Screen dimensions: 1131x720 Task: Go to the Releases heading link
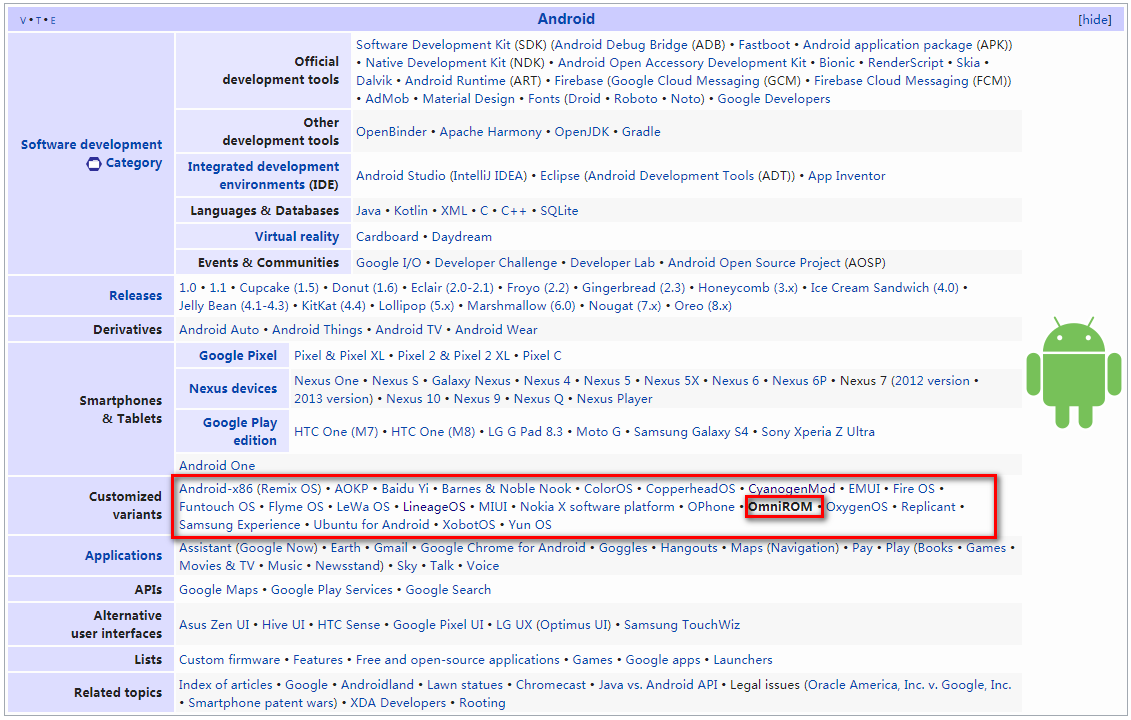tap(136, 296)
